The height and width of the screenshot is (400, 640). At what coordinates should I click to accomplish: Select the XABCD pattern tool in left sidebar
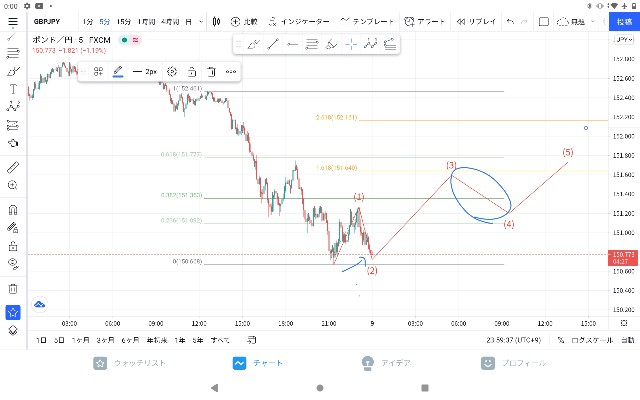tap(13, 107)
